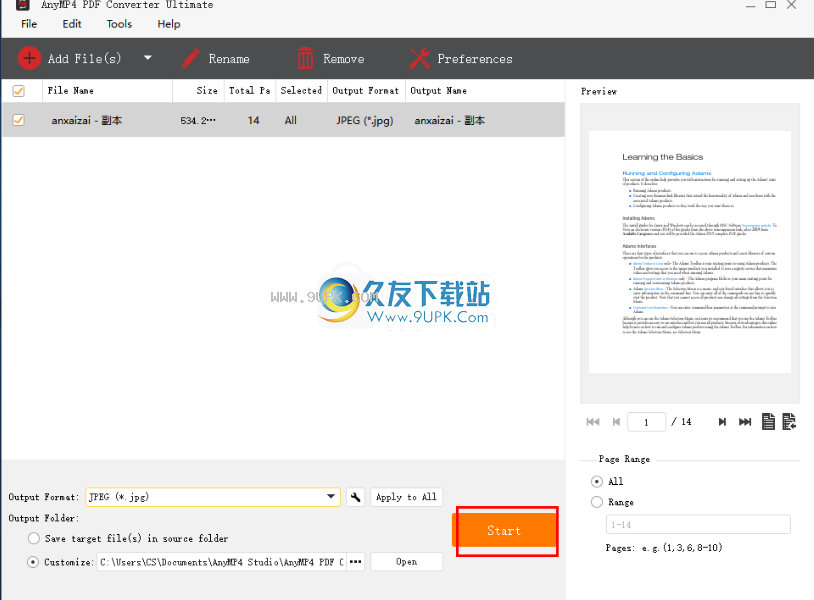Go to the next preview page

722,421
